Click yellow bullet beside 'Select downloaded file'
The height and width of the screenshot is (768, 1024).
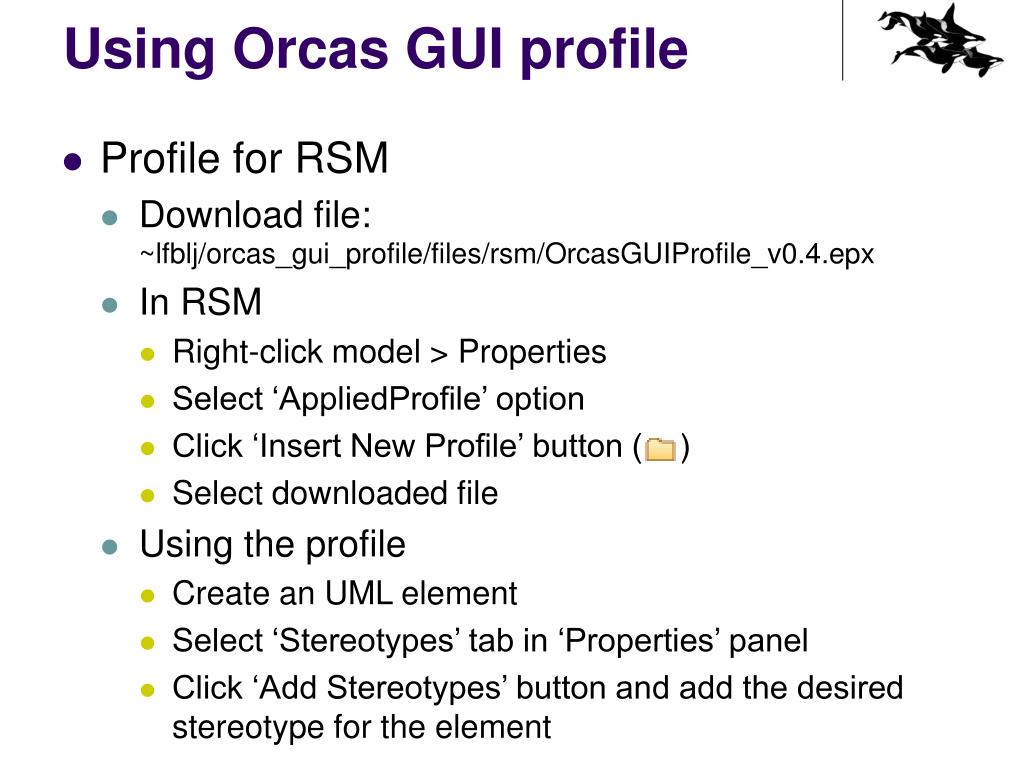(x=148, y=496)
